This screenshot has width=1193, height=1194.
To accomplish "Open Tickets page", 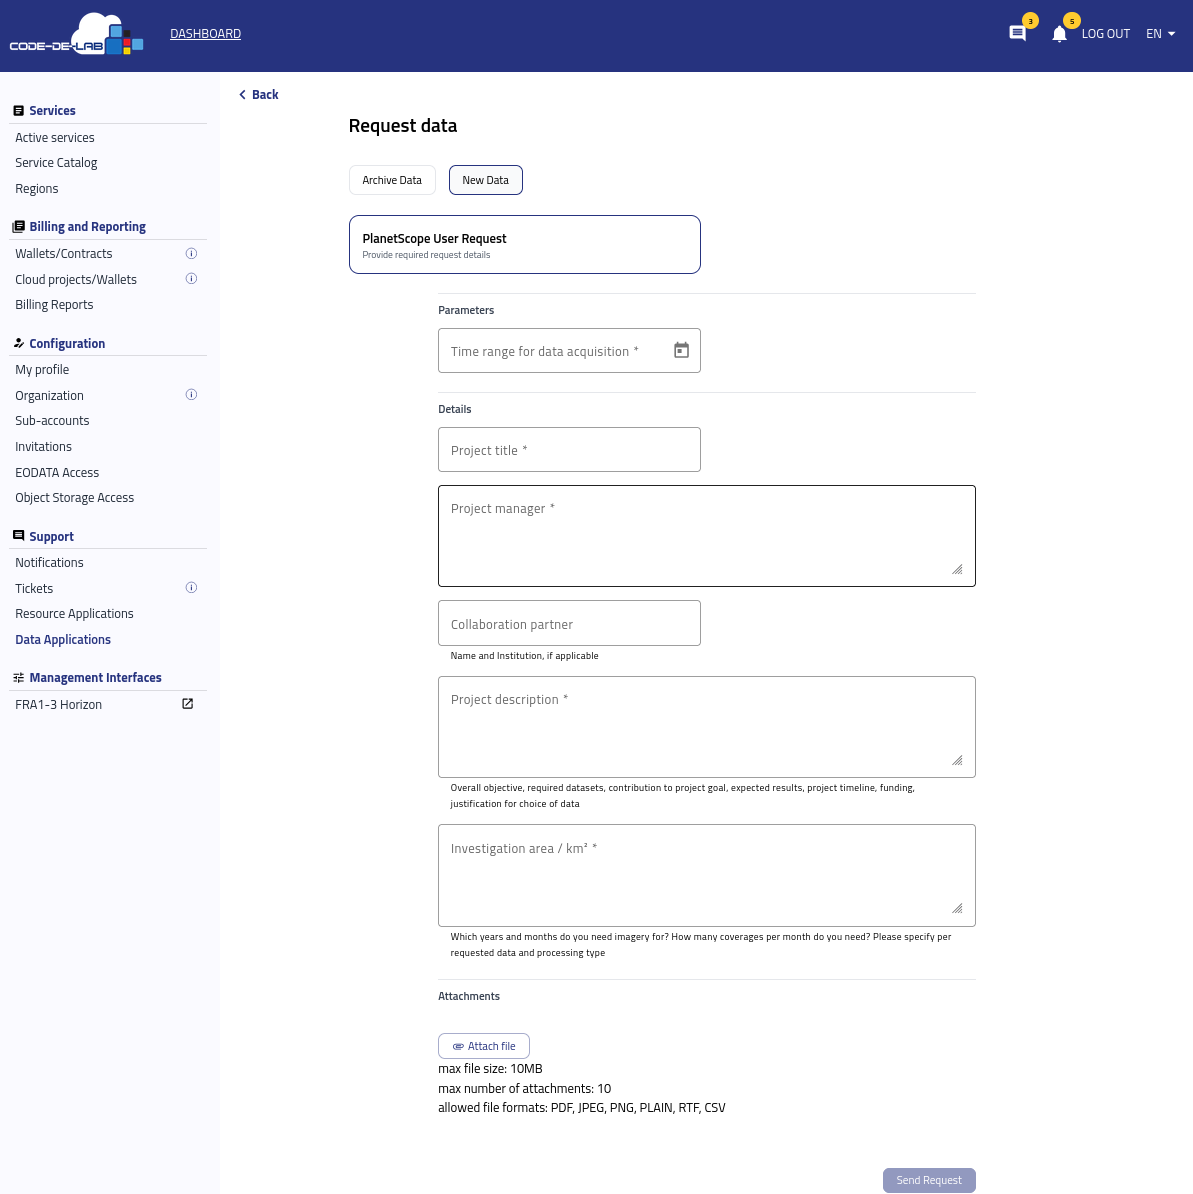I will tap(34, 588).
